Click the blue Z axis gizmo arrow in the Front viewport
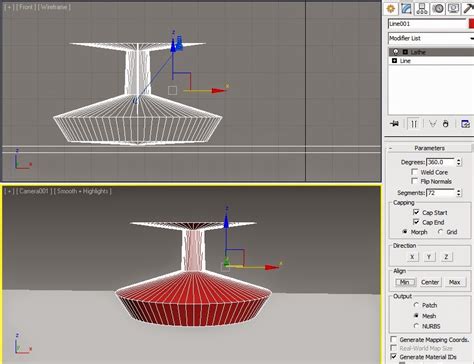The width and height of the screenshot is (474, 364). point(173,45)
